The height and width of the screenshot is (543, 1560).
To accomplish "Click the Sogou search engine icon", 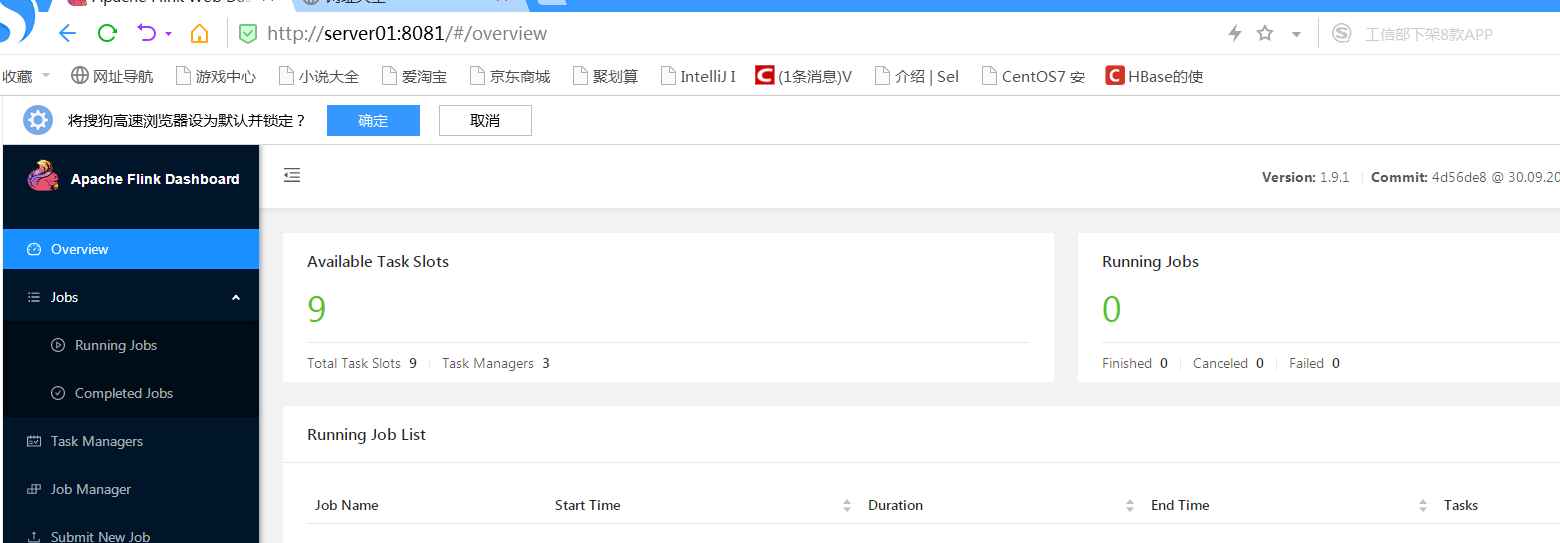I will click(x=1342, y=33).
